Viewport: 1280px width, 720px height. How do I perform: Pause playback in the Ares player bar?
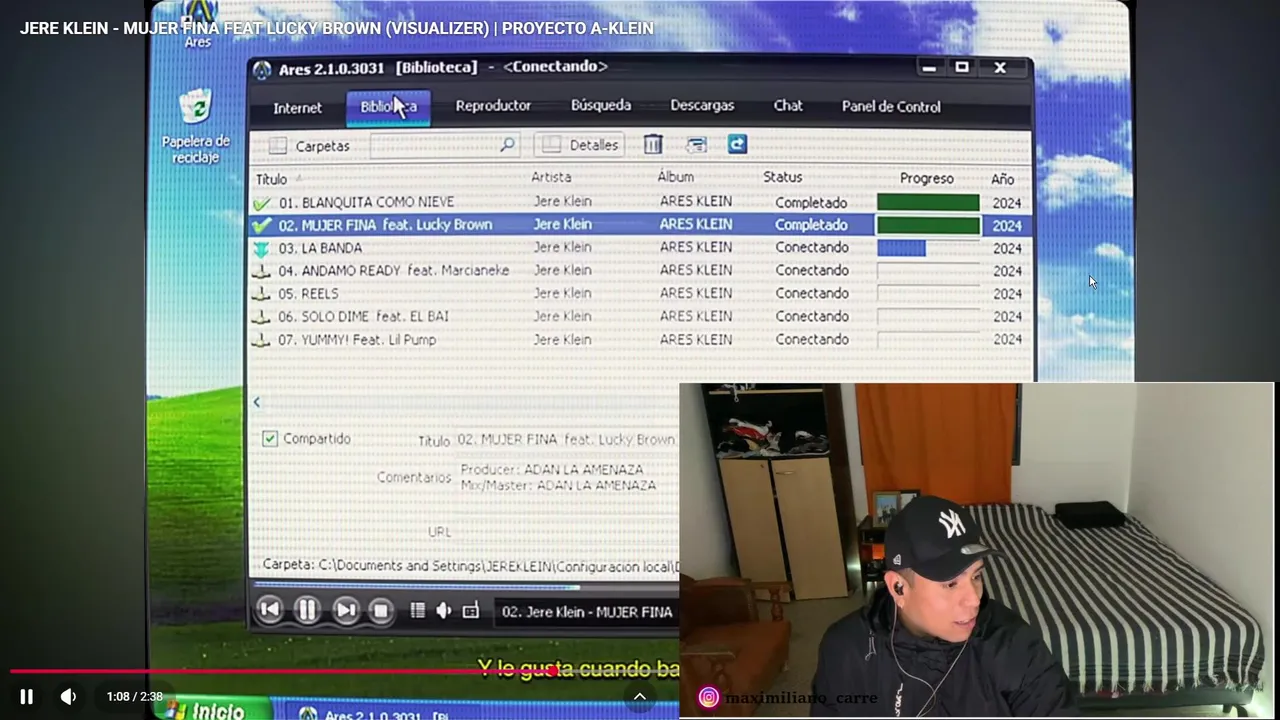click(307, 610)
